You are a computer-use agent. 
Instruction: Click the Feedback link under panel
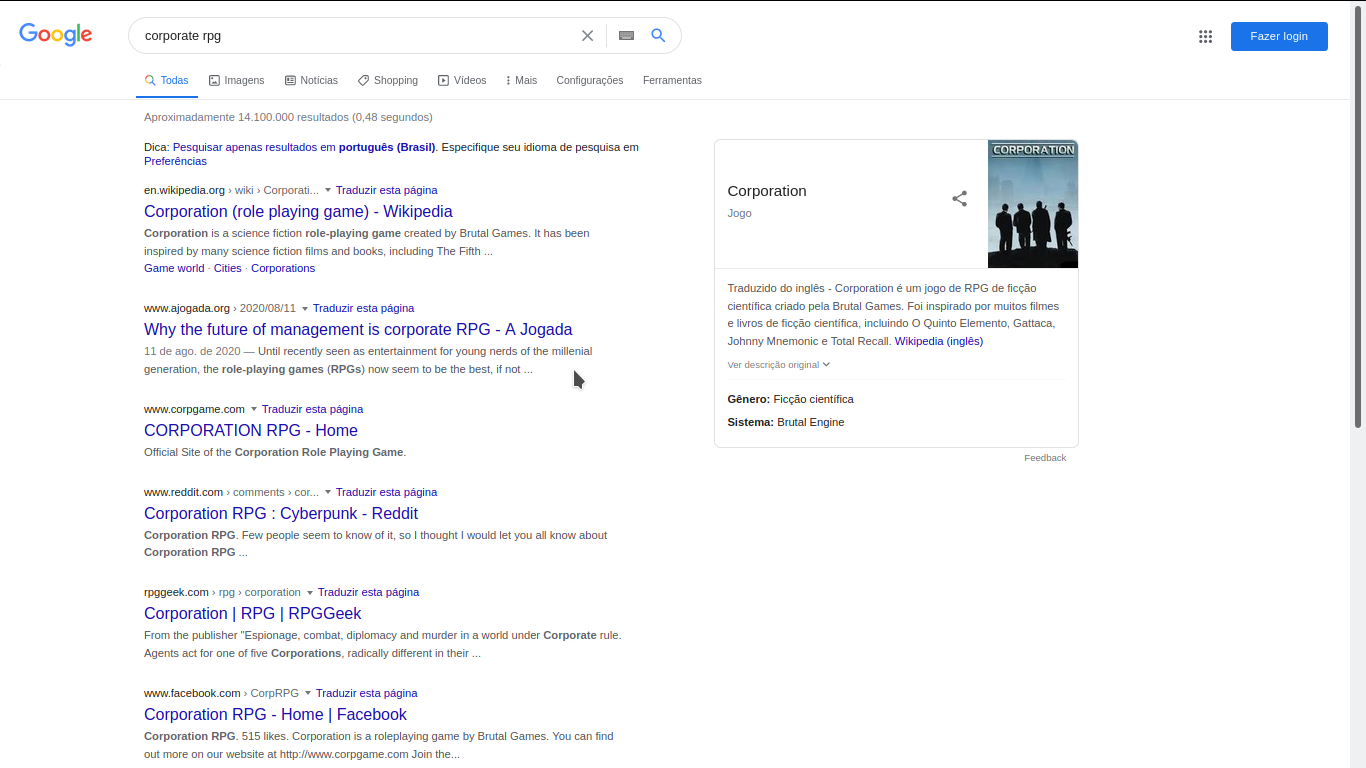tap(1045, 458)
